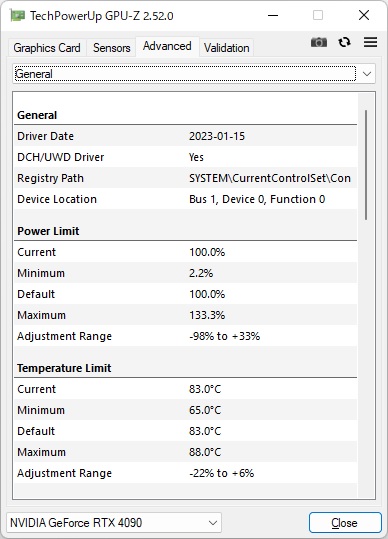The height and width of the screenshot is (539, 388).
Task: Select the Driver Date value 2023-01-15
Action: (217, 136)
